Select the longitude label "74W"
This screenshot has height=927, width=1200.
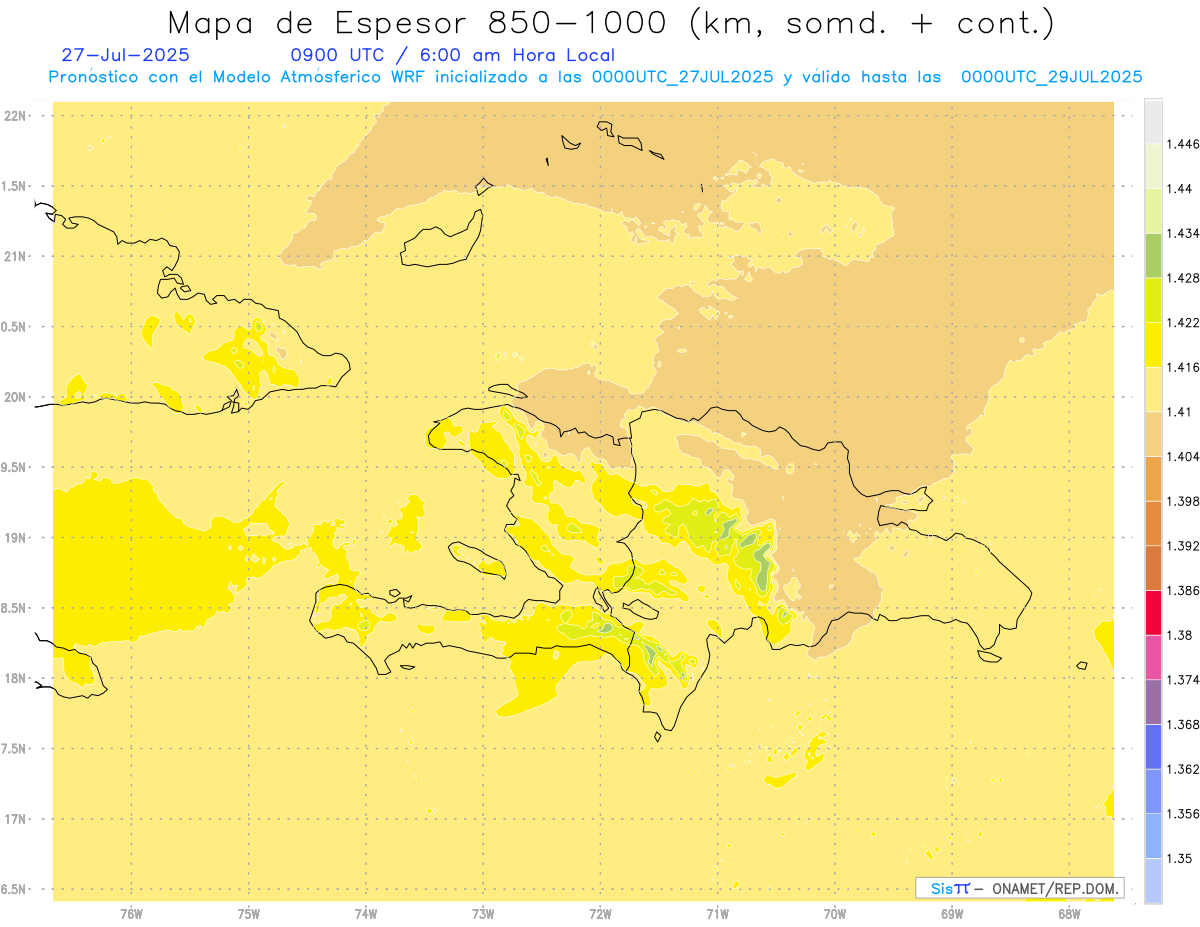click(x=366, y=914)
